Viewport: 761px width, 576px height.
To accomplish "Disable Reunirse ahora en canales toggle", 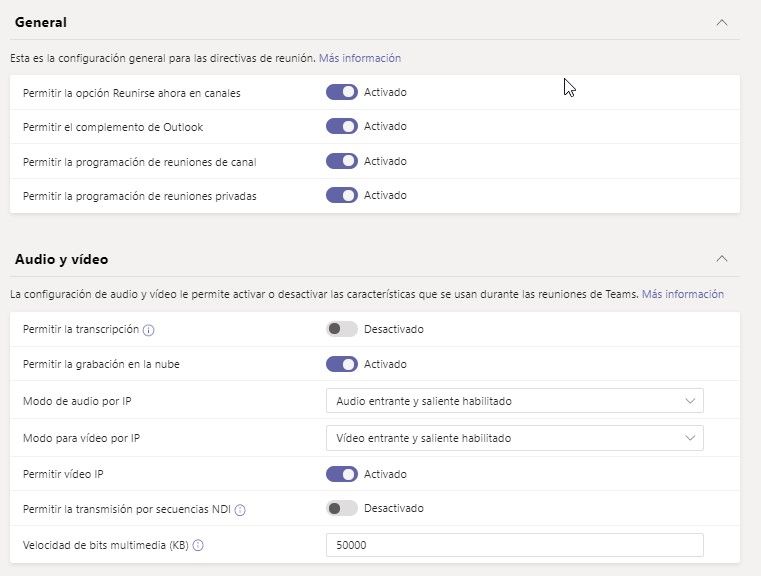I will pyautogui.click(x=342, y=92).
